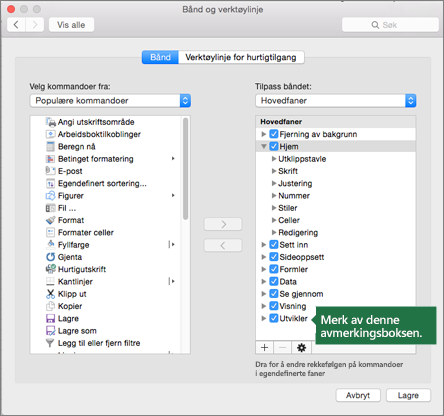Click the Kantlinjer borders icon
This screenshot has height=416, width=444.
50,282
